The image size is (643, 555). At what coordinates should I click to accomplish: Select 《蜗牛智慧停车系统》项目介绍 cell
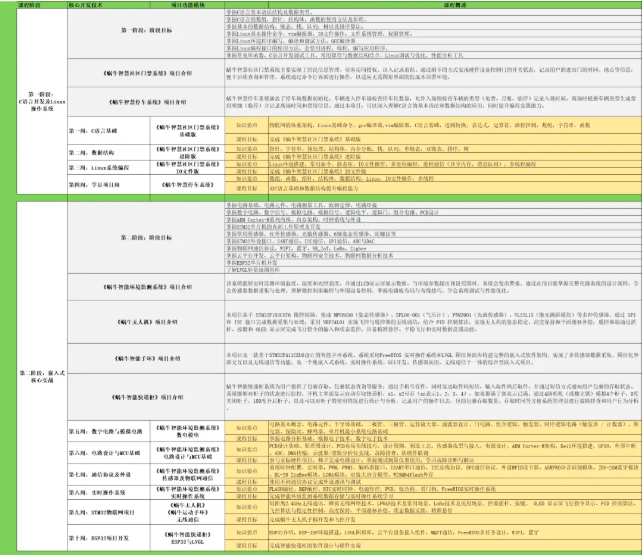[x=146, y=102]
